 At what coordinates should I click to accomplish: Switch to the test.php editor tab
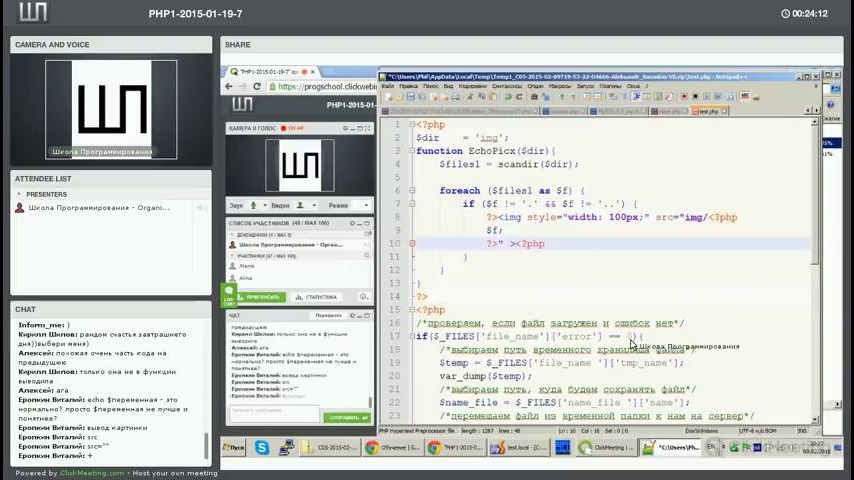point(707,111)
